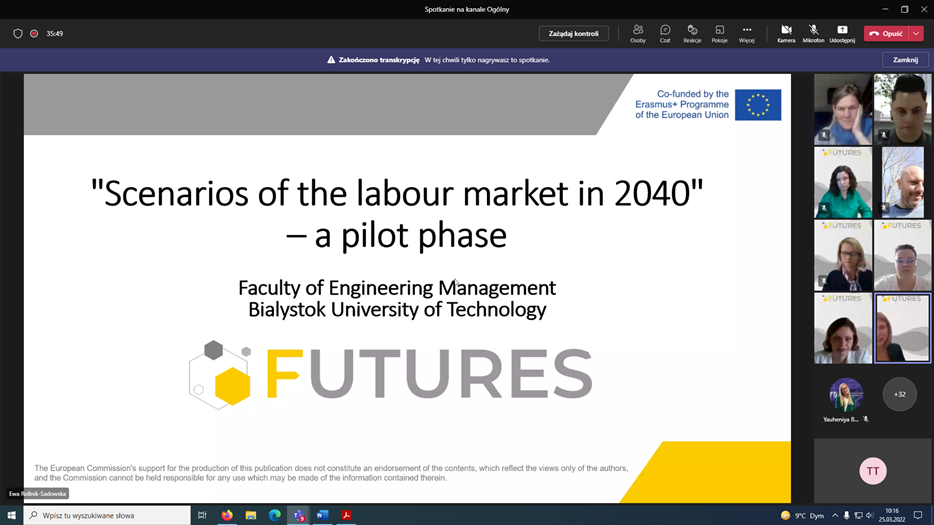934x525 pixels.
Task: Click the shield security icon
Action: (x=18, y=33)
